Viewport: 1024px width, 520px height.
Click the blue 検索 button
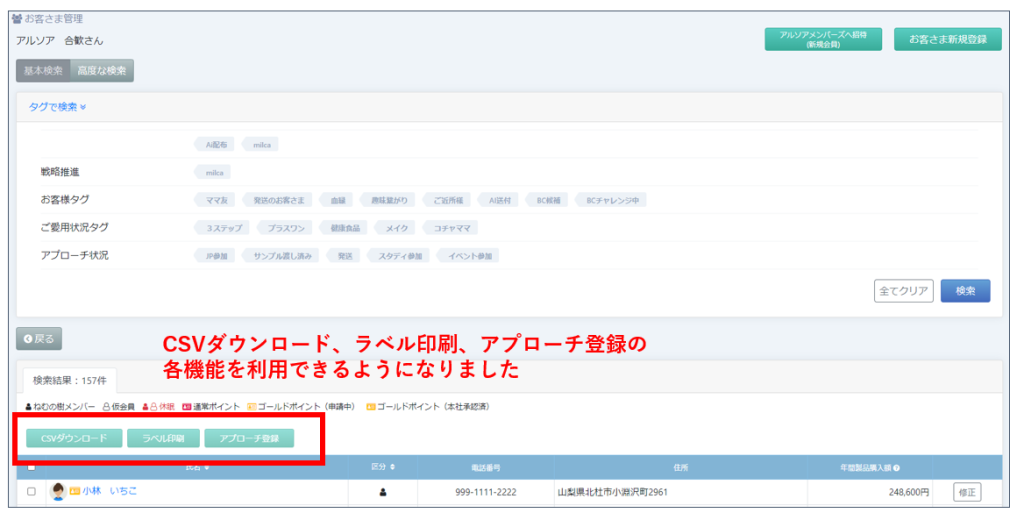[x=965, y=291]
